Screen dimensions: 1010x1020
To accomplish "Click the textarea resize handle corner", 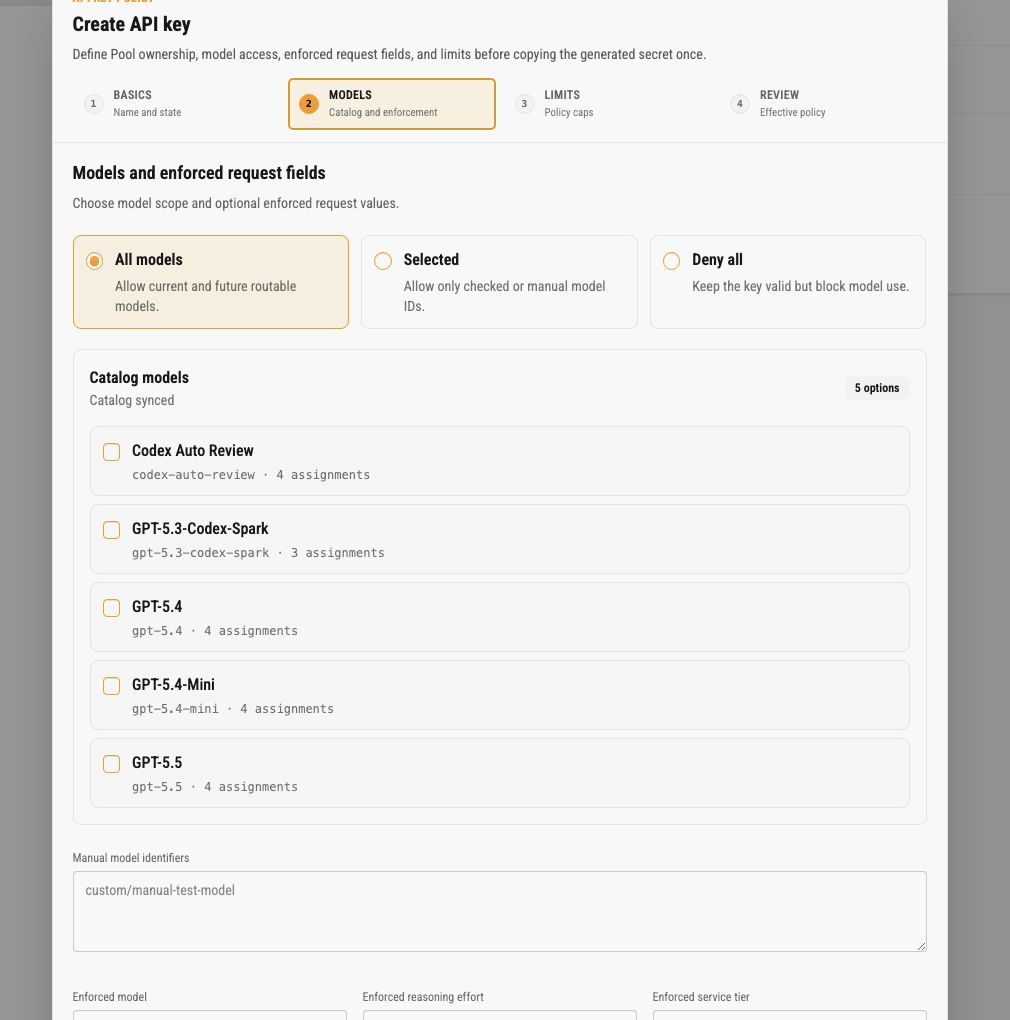I will tap(921, 946).
